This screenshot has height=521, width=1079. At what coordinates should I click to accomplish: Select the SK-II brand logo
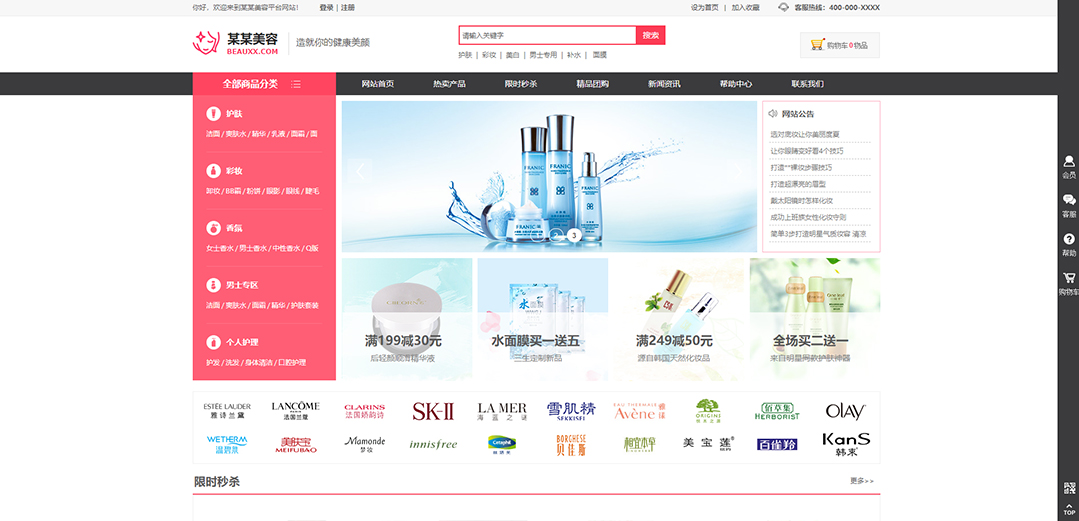tap(433, 411)
